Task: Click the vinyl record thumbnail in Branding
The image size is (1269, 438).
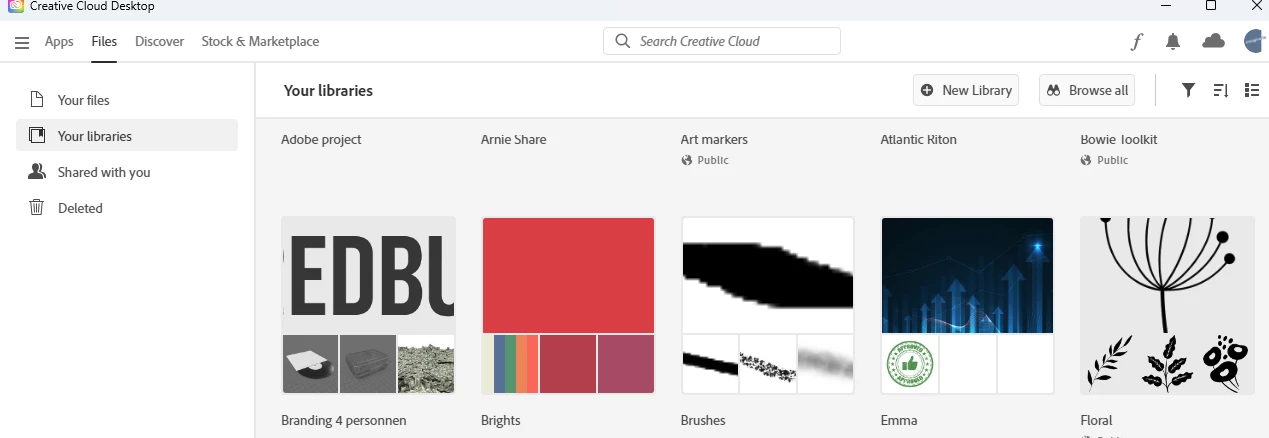Action: 310,364
